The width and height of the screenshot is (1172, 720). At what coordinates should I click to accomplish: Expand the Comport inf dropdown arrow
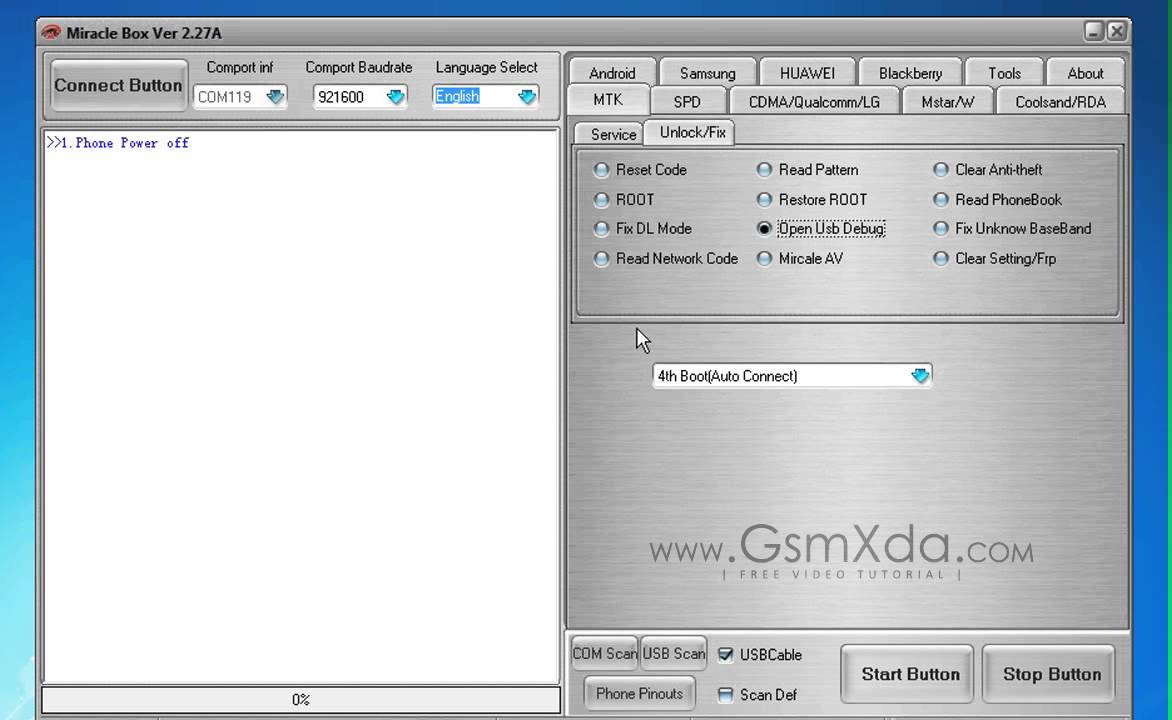point(275,96)
